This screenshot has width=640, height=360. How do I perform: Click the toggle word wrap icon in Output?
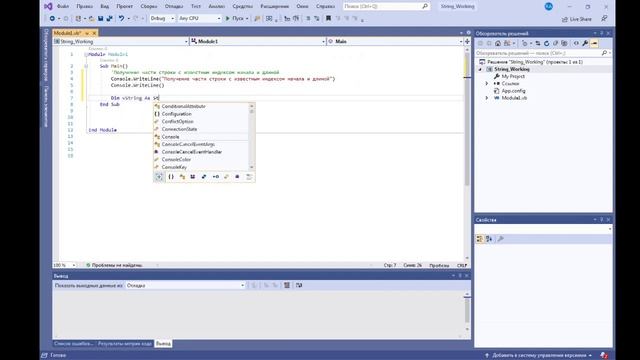pyautogui.click(x=299, y=285)
